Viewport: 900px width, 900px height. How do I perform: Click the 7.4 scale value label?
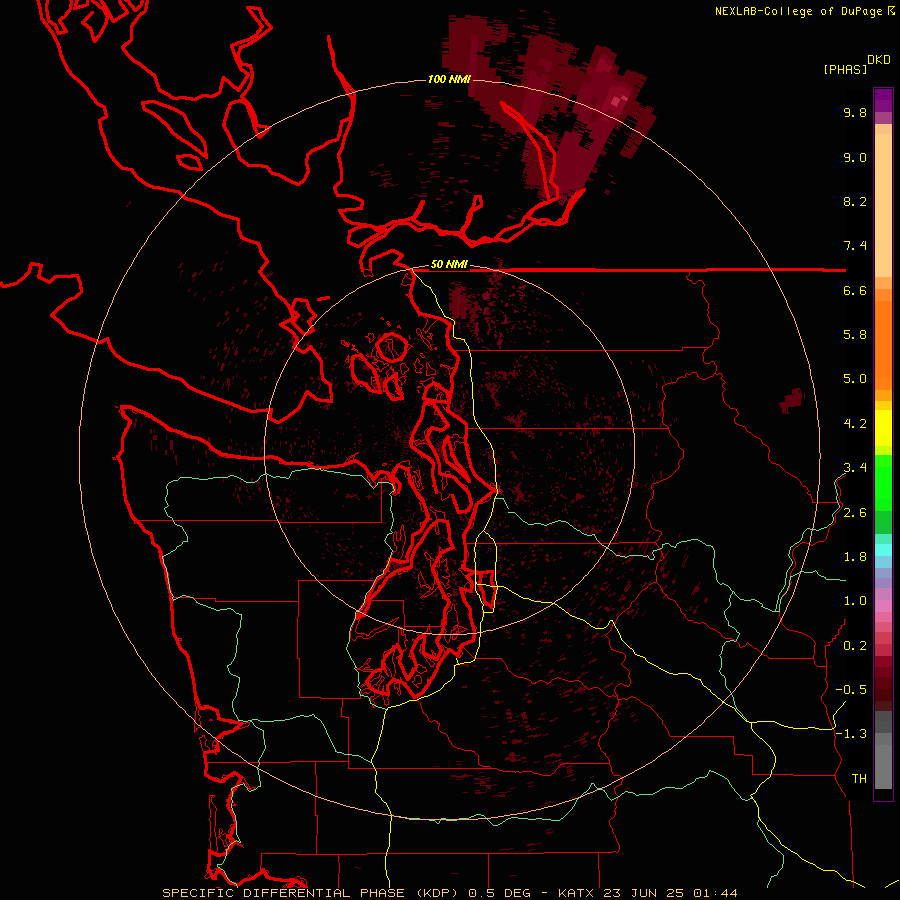point(855,246)
